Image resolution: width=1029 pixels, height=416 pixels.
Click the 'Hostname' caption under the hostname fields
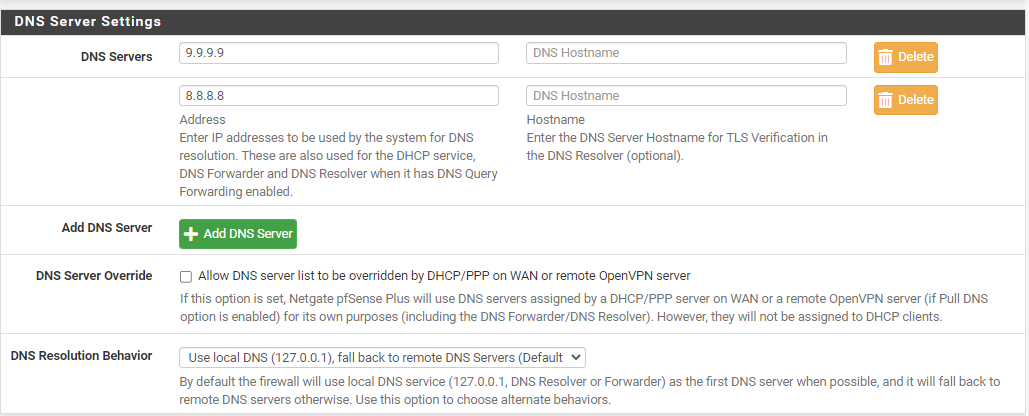pyautogui.click(x=555, y=119)
